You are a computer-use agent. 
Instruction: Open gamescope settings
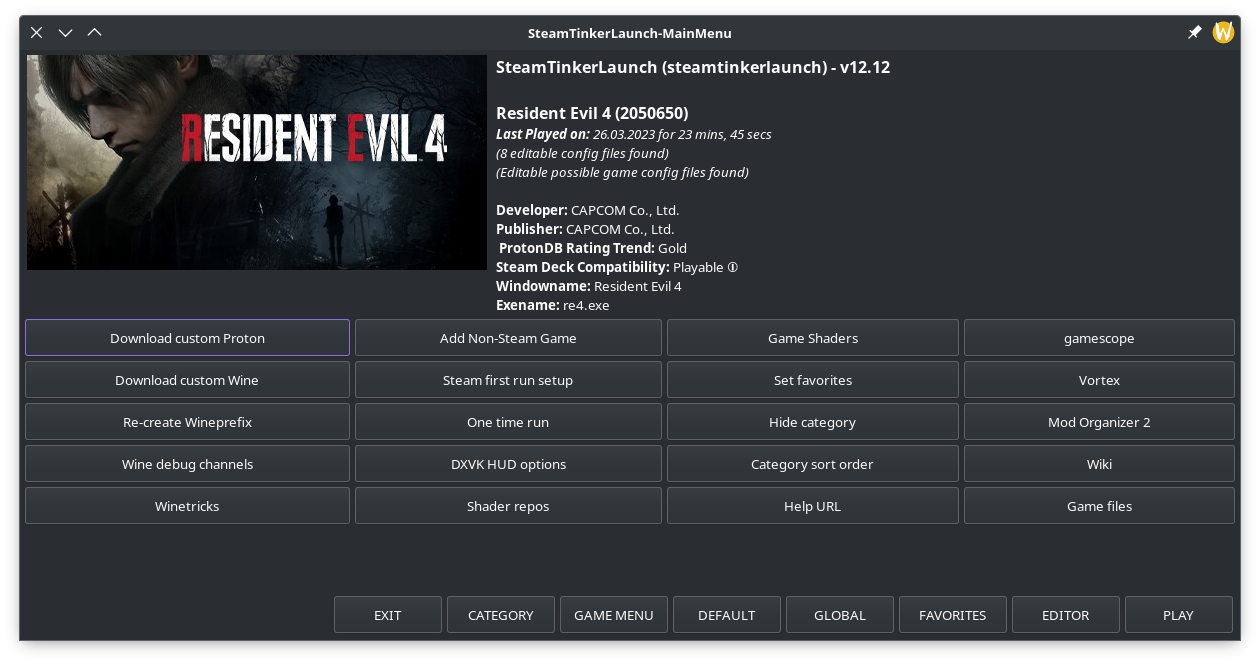coord(1099,338)
